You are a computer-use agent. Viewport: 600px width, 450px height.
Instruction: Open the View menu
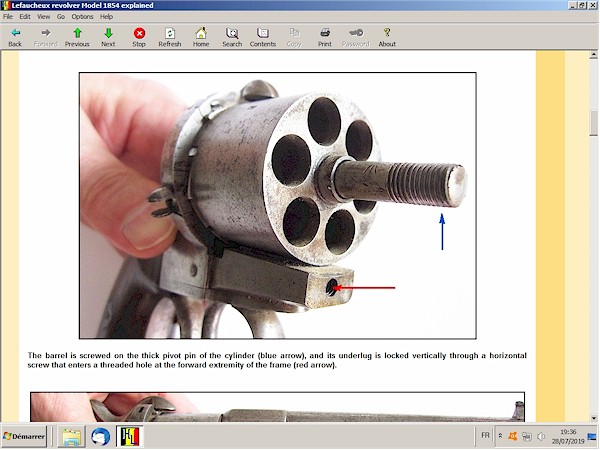pyautogui.click(x=43, y=16)
